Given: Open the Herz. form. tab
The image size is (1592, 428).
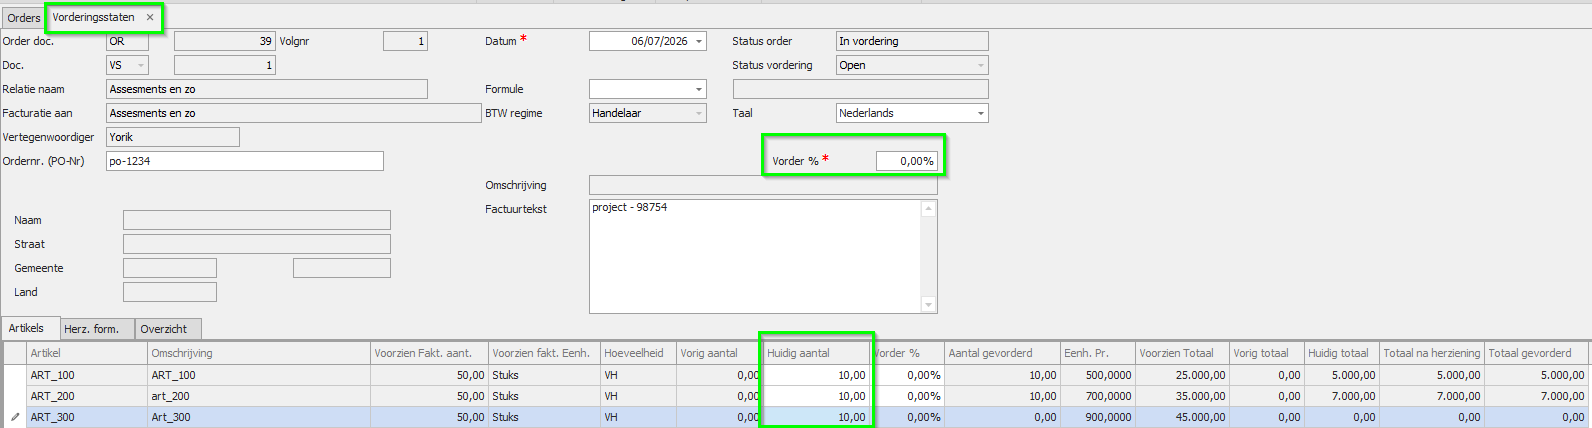Looking at the screenshot, I should tap(91, 329).
